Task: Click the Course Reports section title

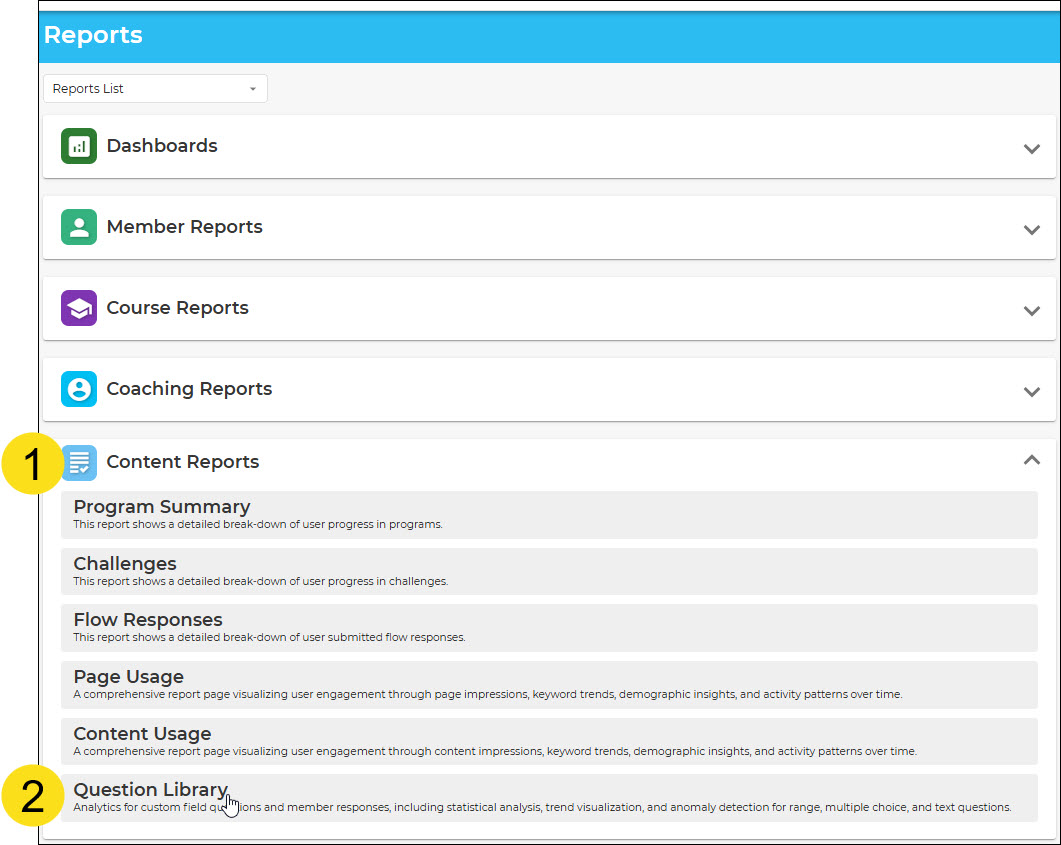Action: (x=177, y=308)
